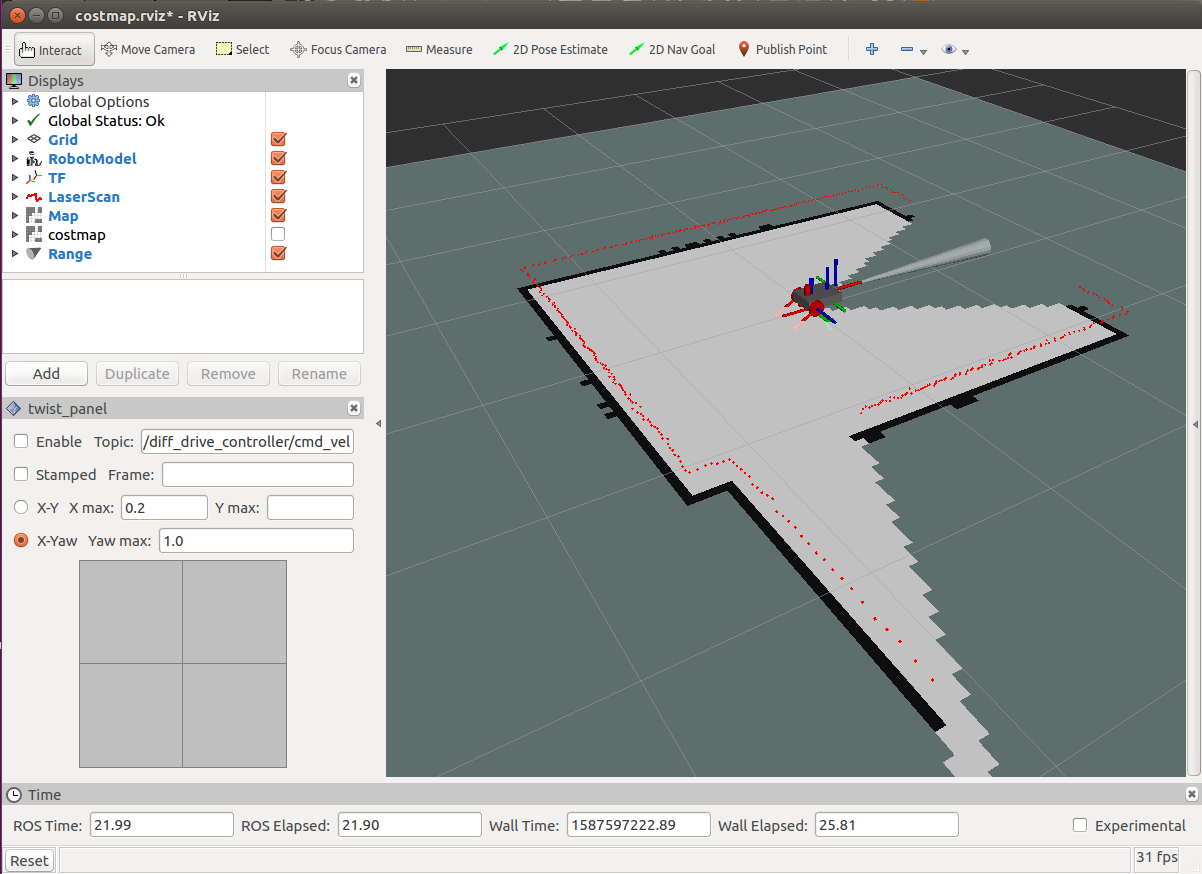Hide the Map display via checkbox
The height and width of the screenshot is (874, 1202).
[279, 215]
